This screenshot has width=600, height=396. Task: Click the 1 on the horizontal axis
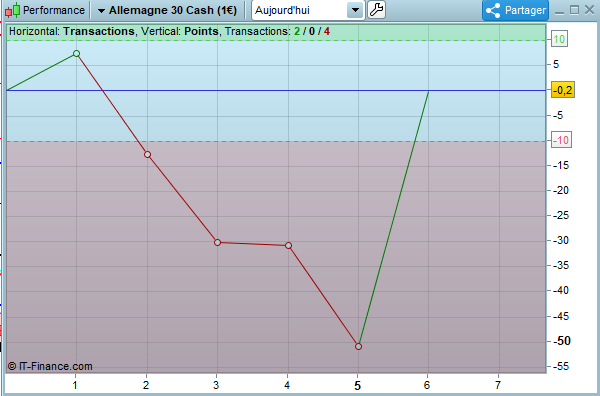point(75,385)
